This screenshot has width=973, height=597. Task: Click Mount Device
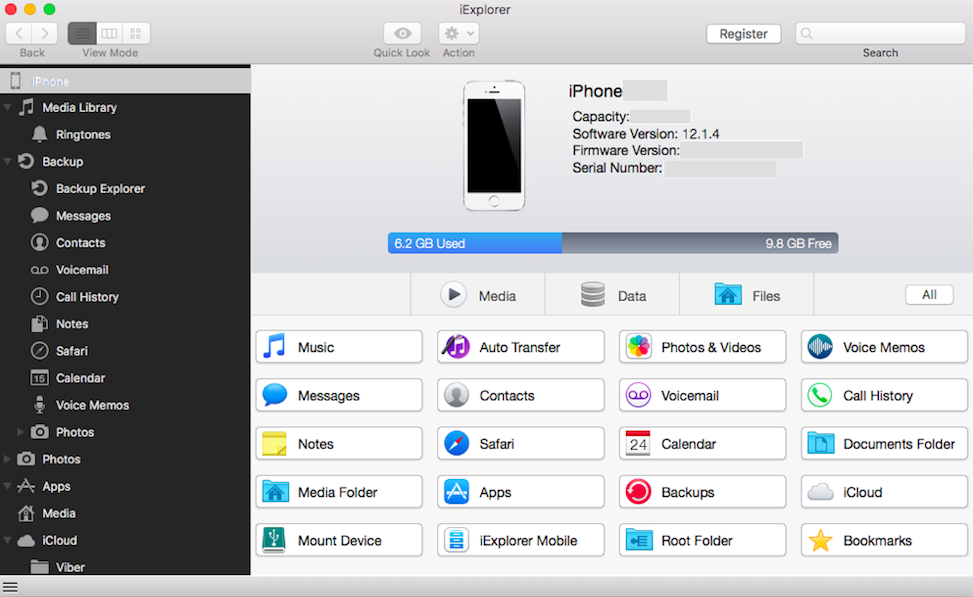(x=339, y=541)
